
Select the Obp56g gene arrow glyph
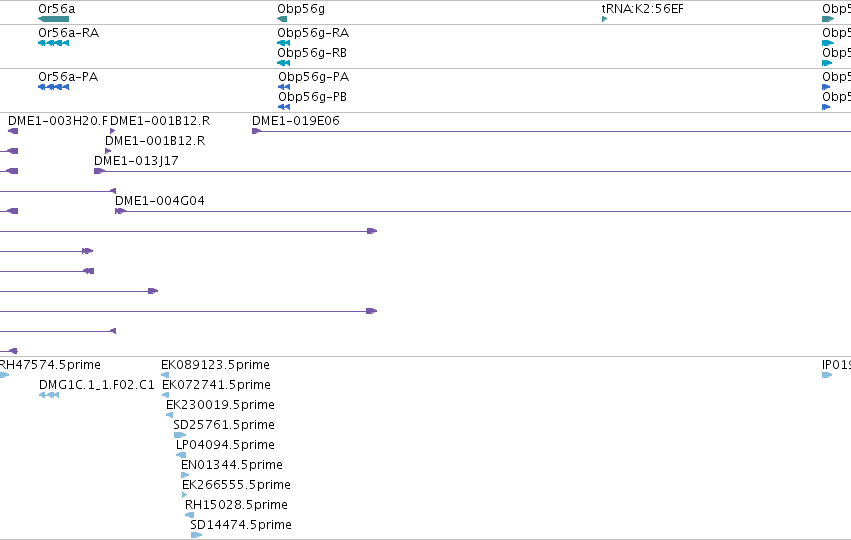click(282, 19)
